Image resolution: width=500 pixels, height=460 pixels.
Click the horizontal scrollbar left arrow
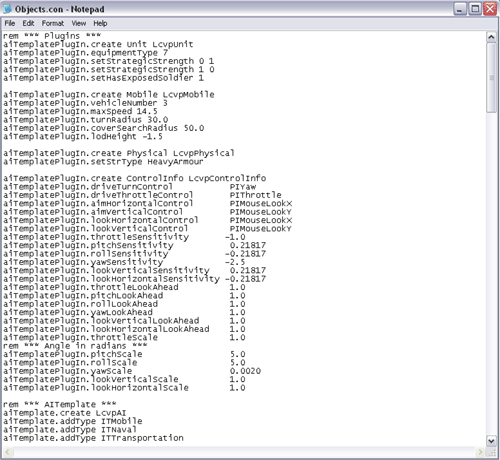8,452
